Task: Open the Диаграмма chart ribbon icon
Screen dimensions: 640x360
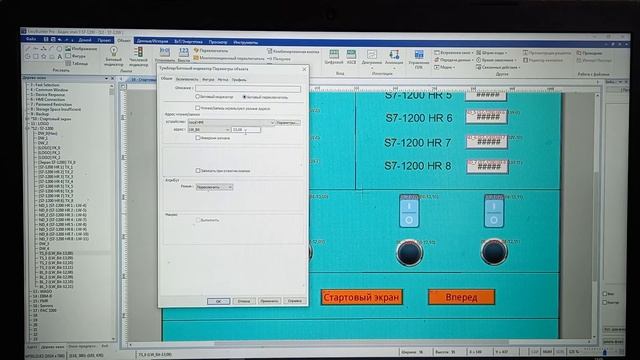Action: 371,57
